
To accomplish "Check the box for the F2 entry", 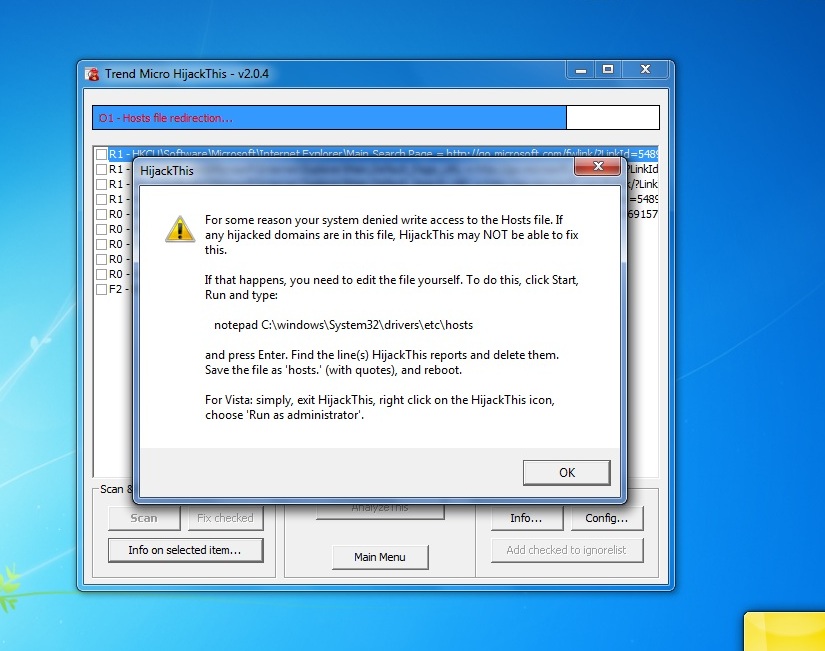I will (x=102, y=289).
